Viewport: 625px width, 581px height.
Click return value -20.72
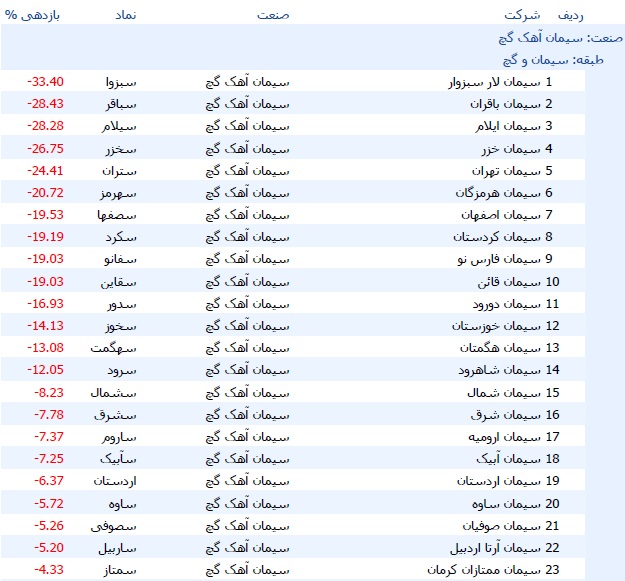tap(45, 192)
